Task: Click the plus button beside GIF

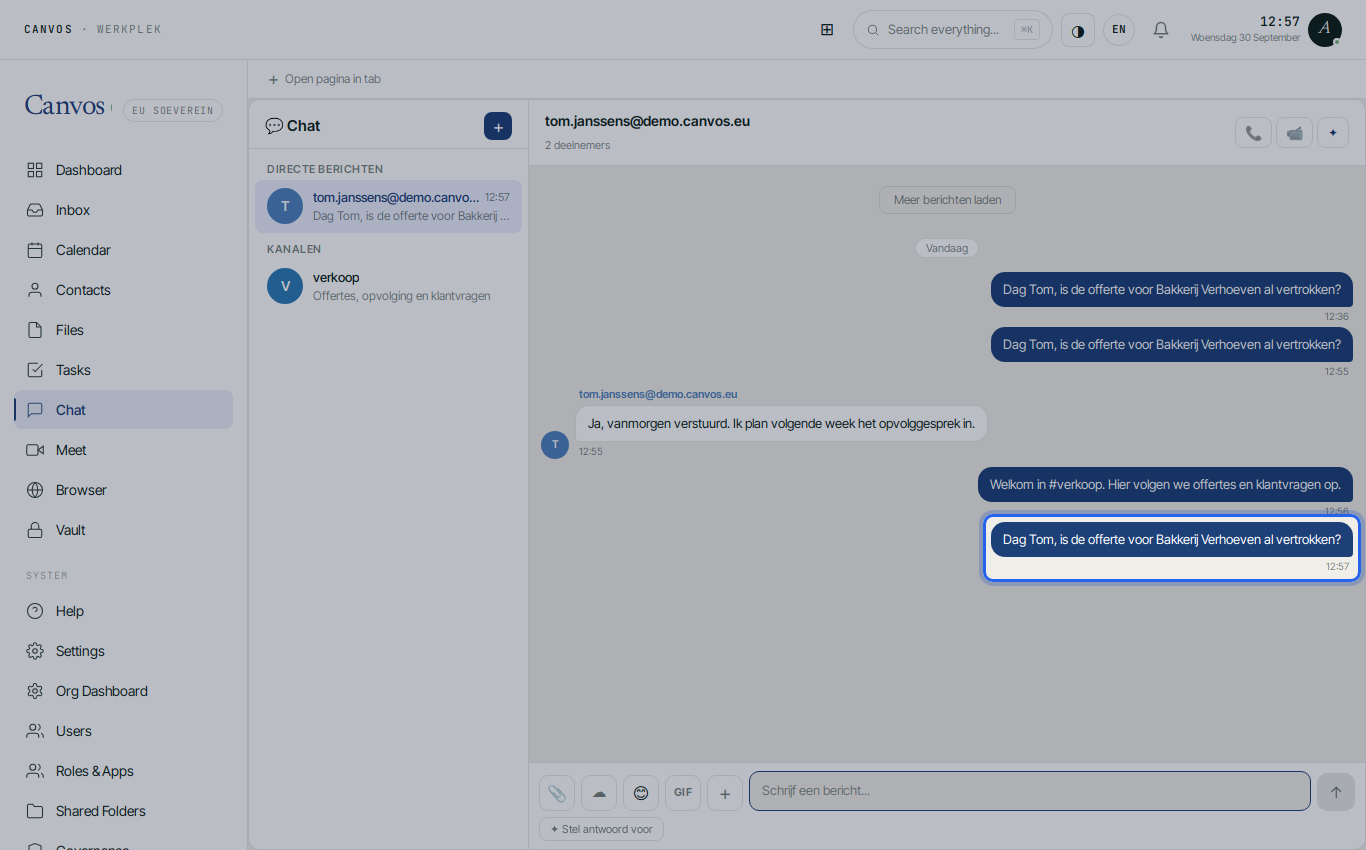Action: 725,793
